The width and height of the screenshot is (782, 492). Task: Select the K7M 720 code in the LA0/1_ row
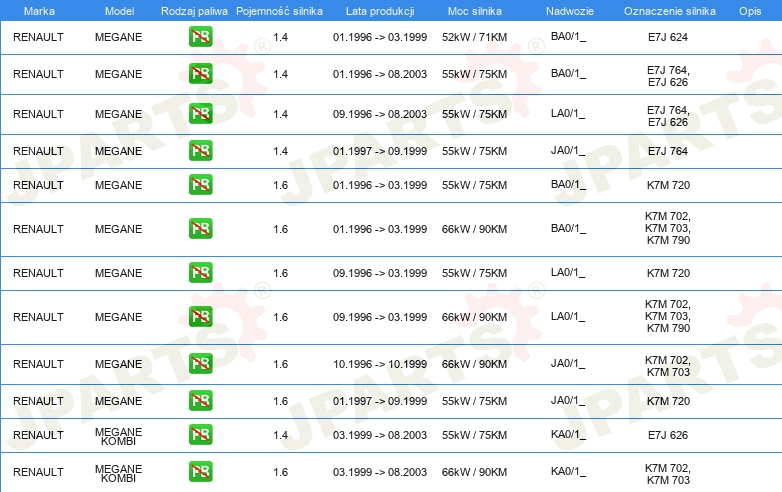668,273
